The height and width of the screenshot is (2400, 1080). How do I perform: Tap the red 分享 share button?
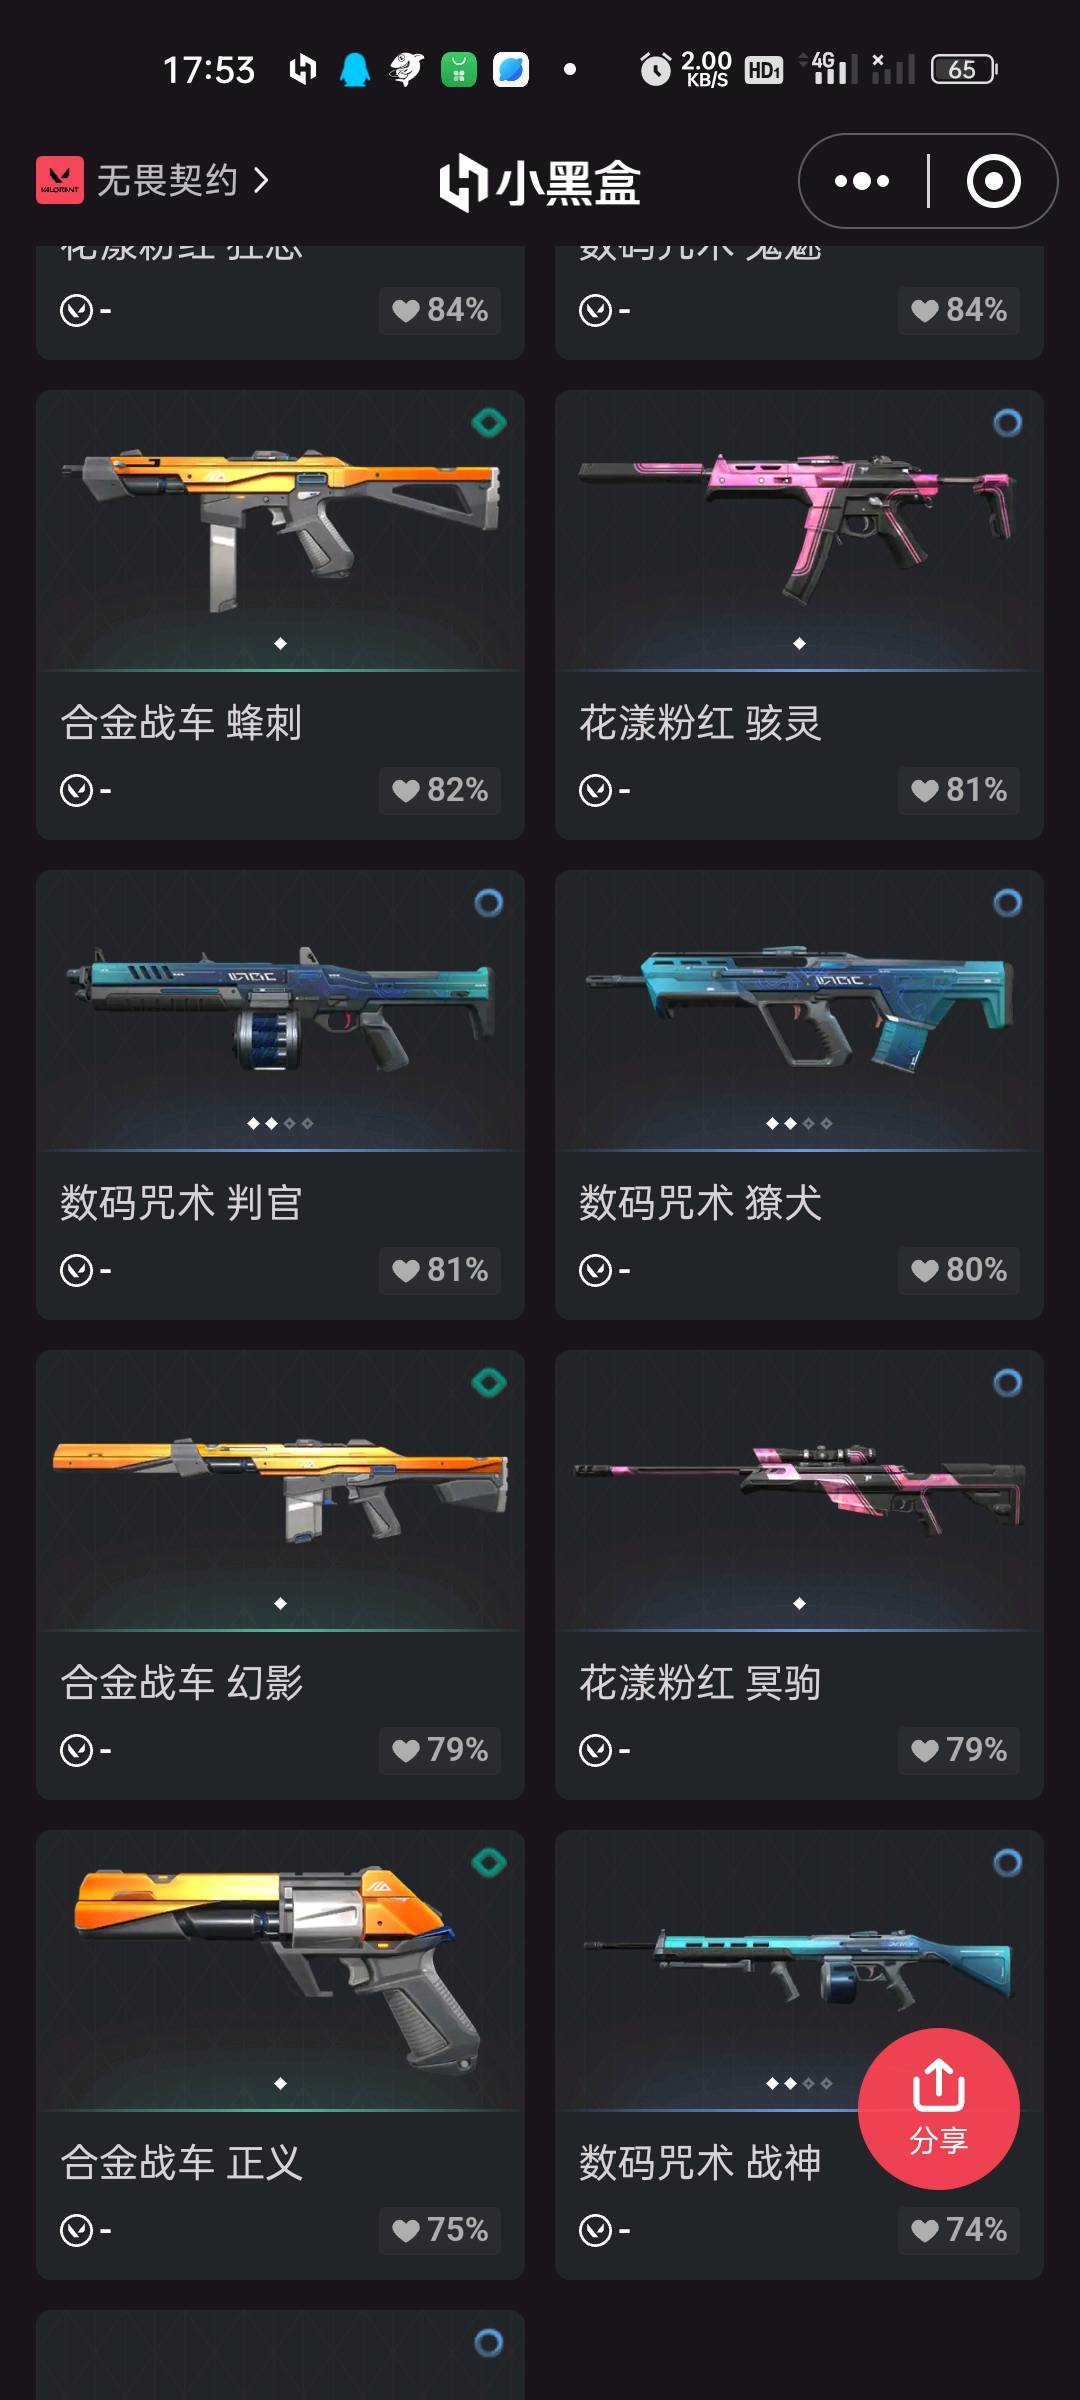coord(938,2108)
